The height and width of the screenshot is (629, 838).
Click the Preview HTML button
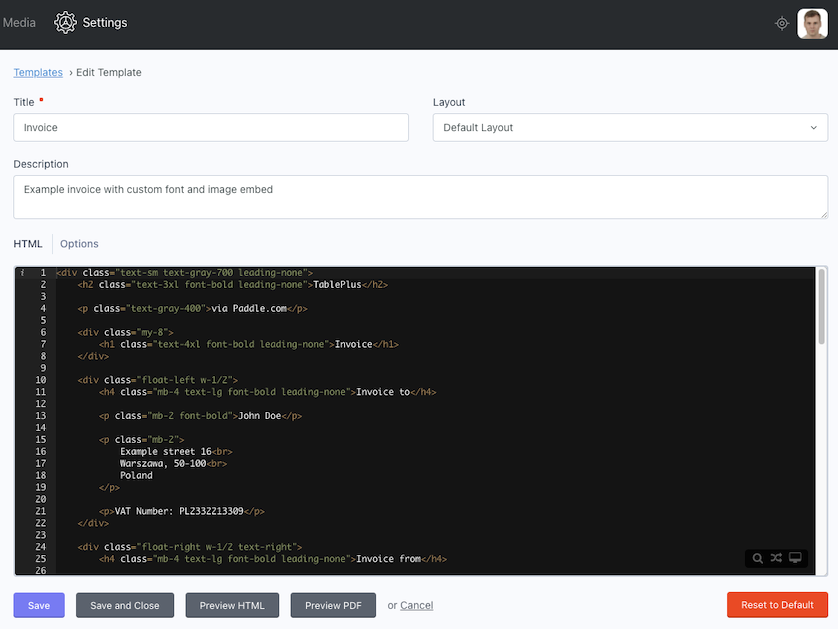(232, 605)
